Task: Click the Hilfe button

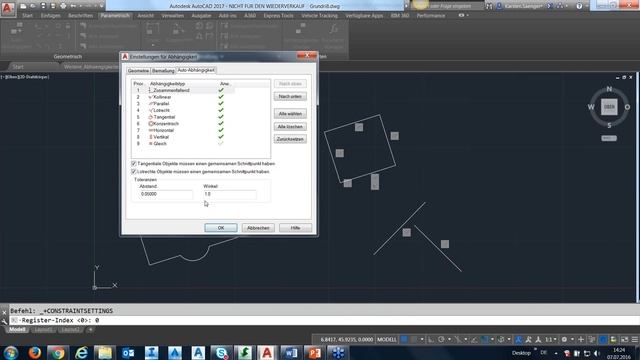Action: click(x=296, y=228)
